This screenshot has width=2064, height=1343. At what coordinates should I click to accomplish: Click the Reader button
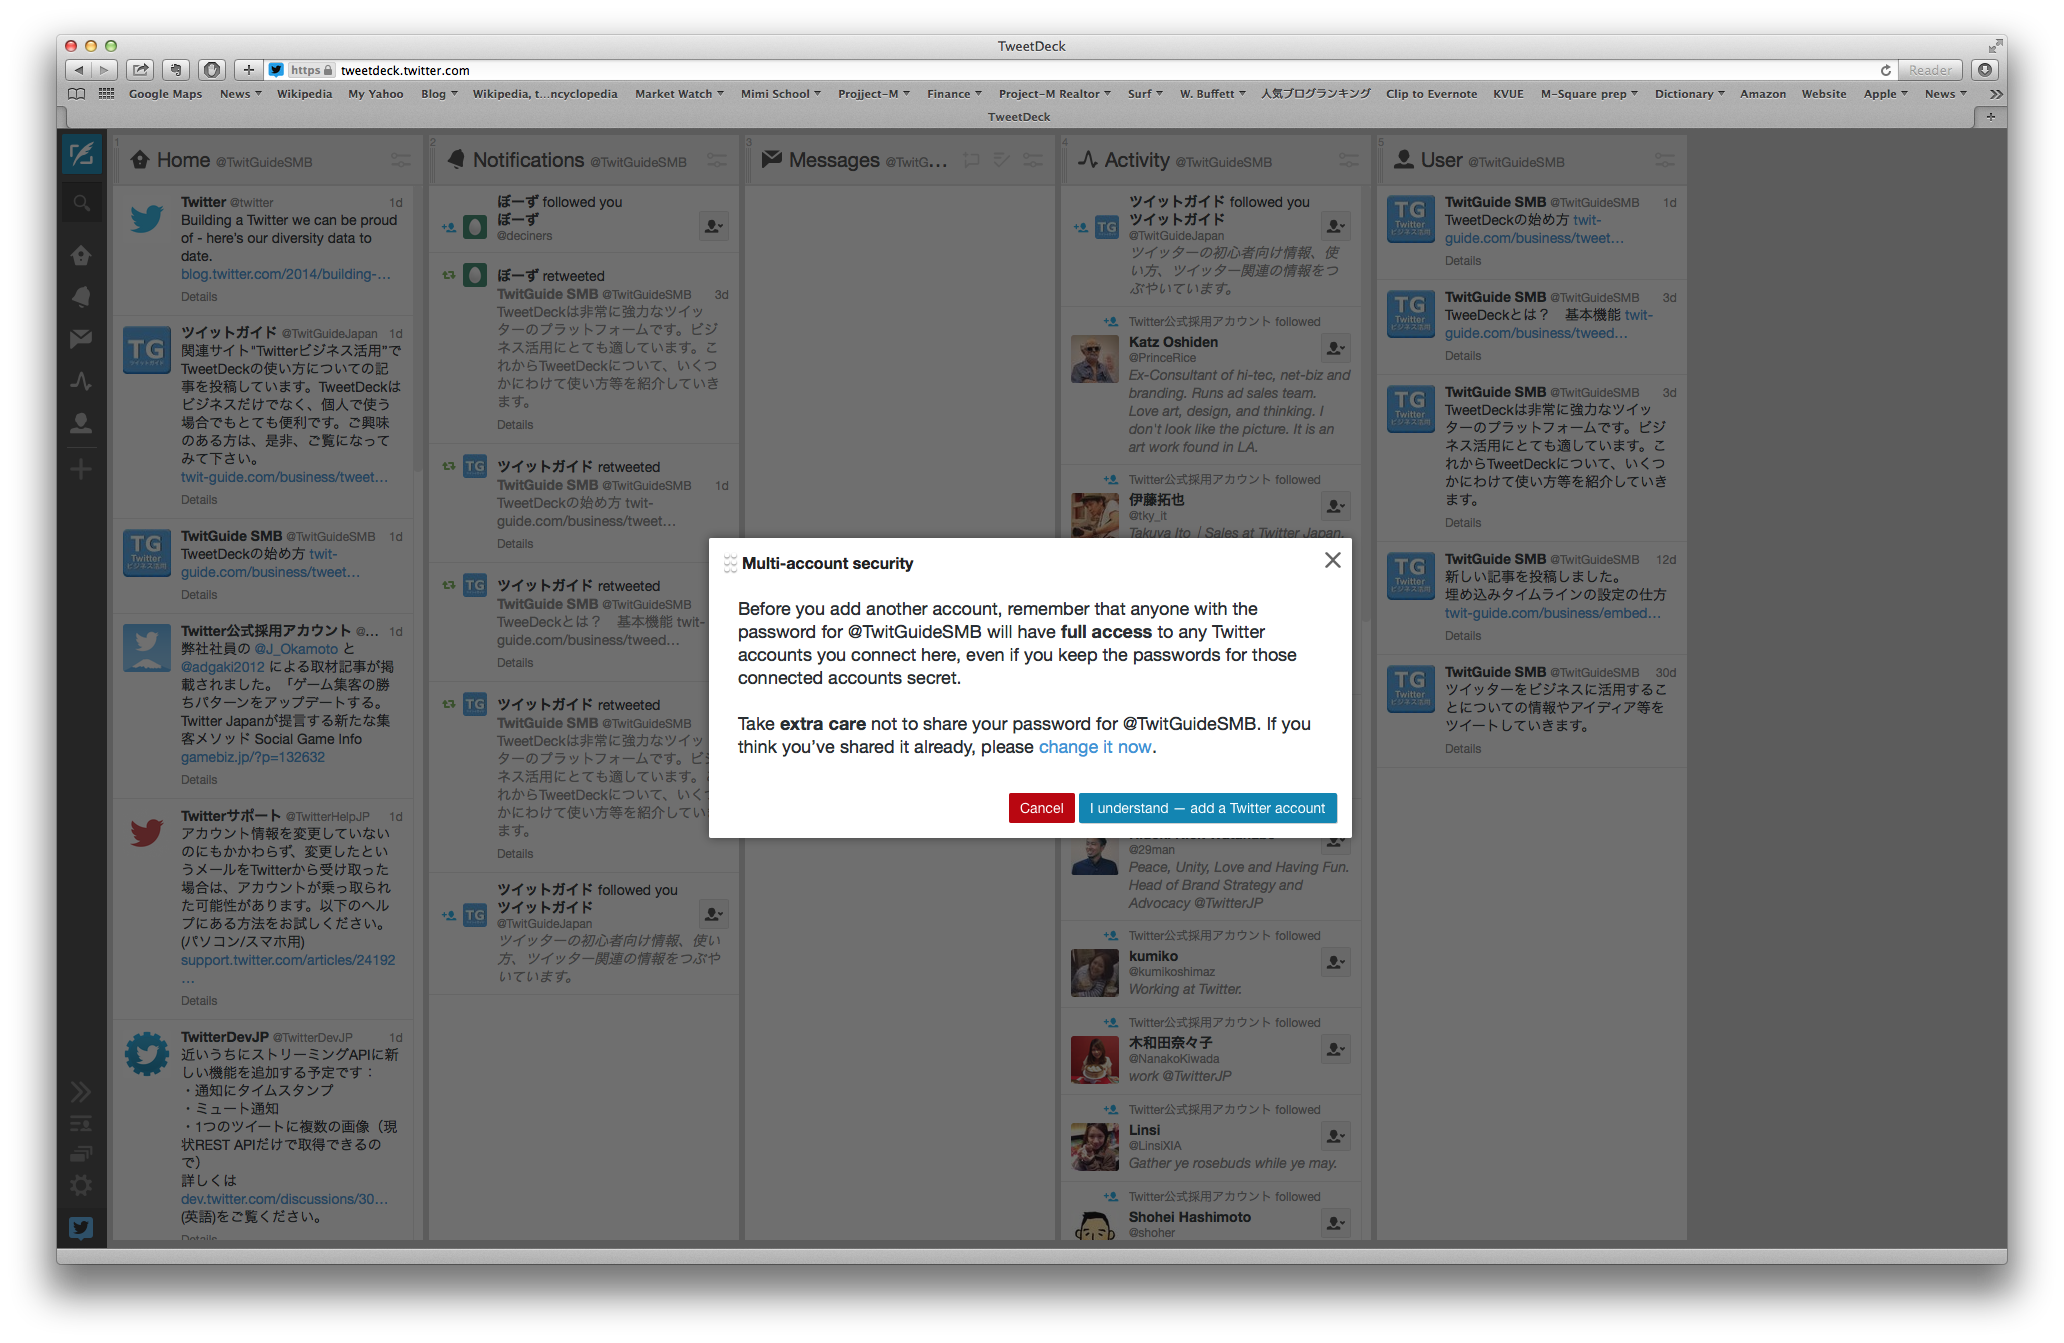pyautogui.click(x=1929, y=70)
